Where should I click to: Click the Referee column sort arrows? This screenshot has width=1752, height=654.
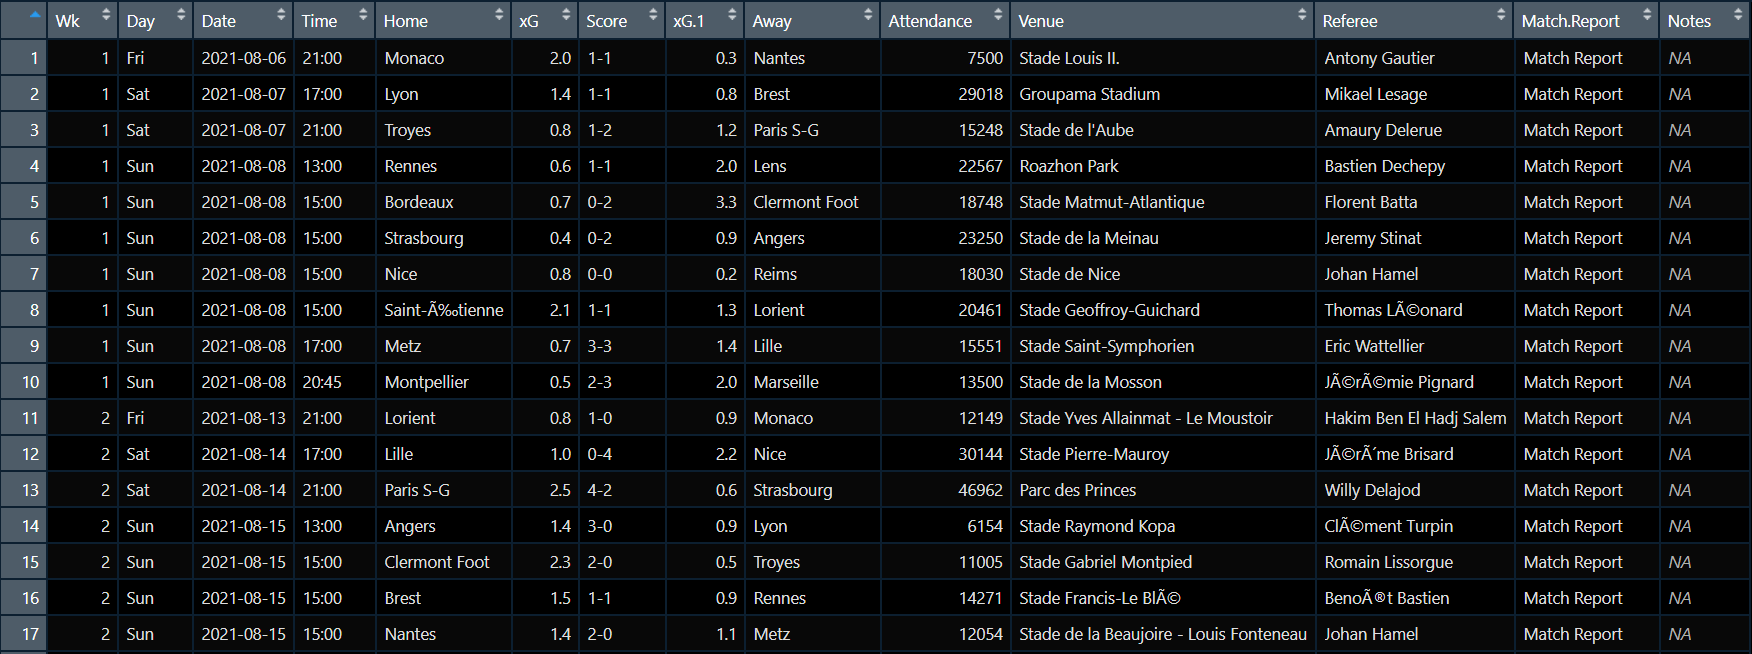(1501, 16)
